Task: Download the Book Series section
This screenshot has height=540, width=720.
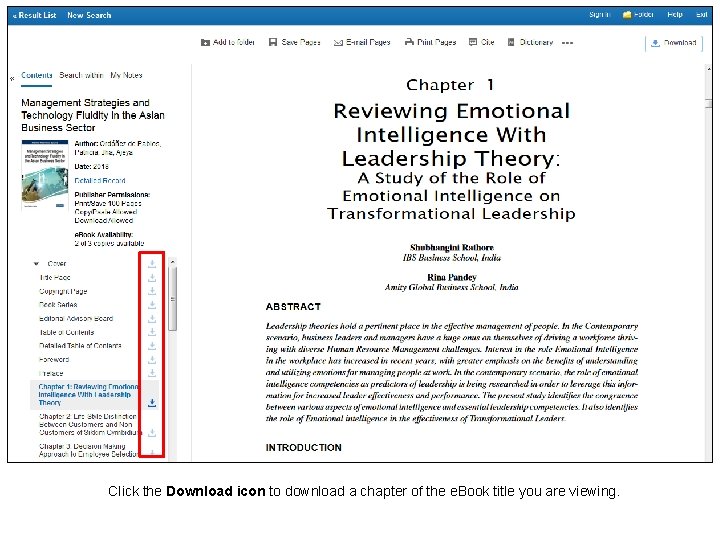Action: (x=152, y=304)
